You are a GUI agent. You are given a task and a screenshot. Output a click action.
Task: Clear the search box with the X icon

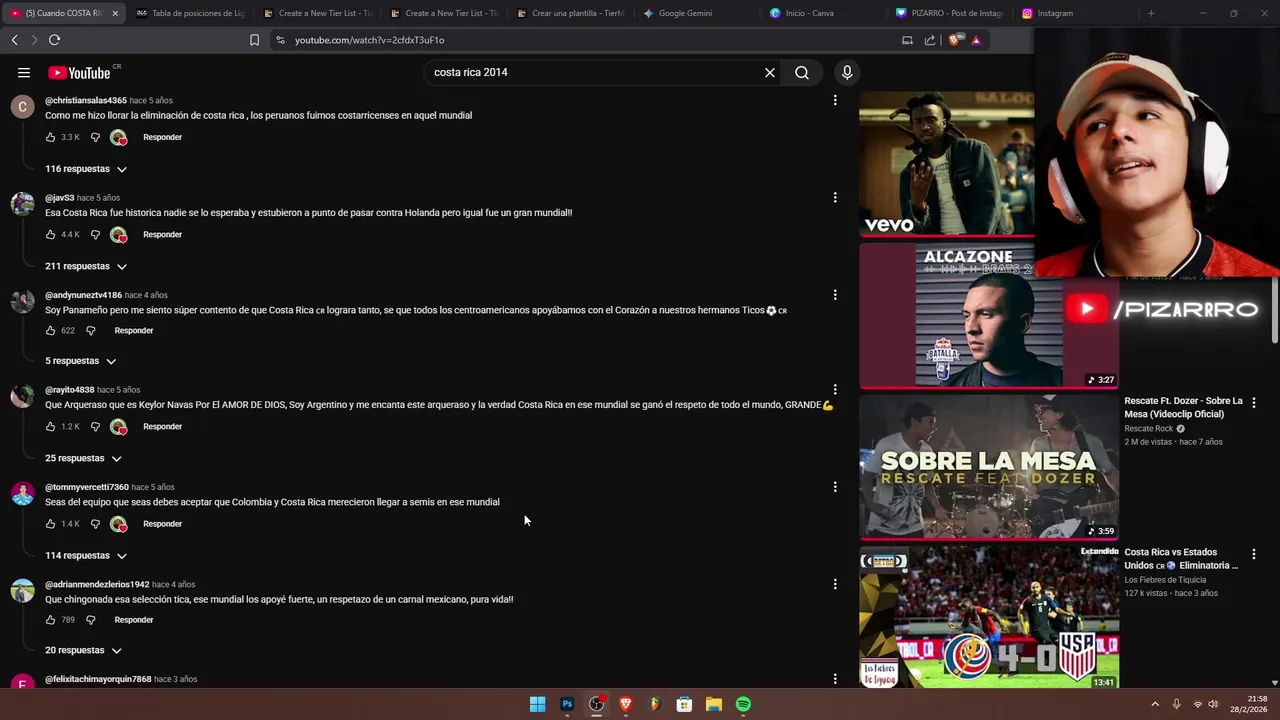[770, 72]
